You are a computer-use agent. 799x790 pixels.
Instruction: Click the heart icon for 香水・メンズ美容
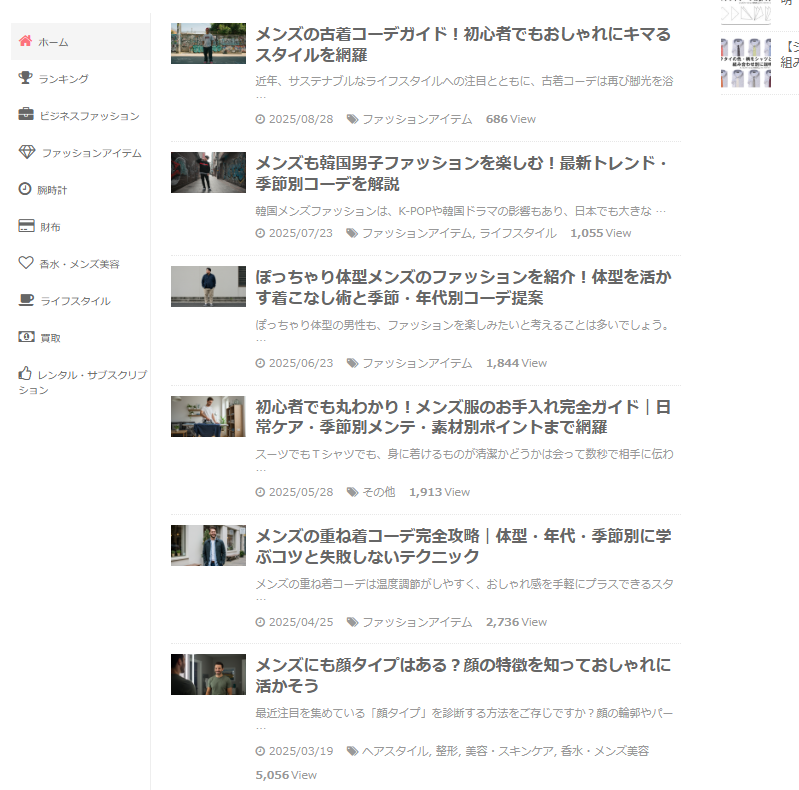(x=26, y=264)
